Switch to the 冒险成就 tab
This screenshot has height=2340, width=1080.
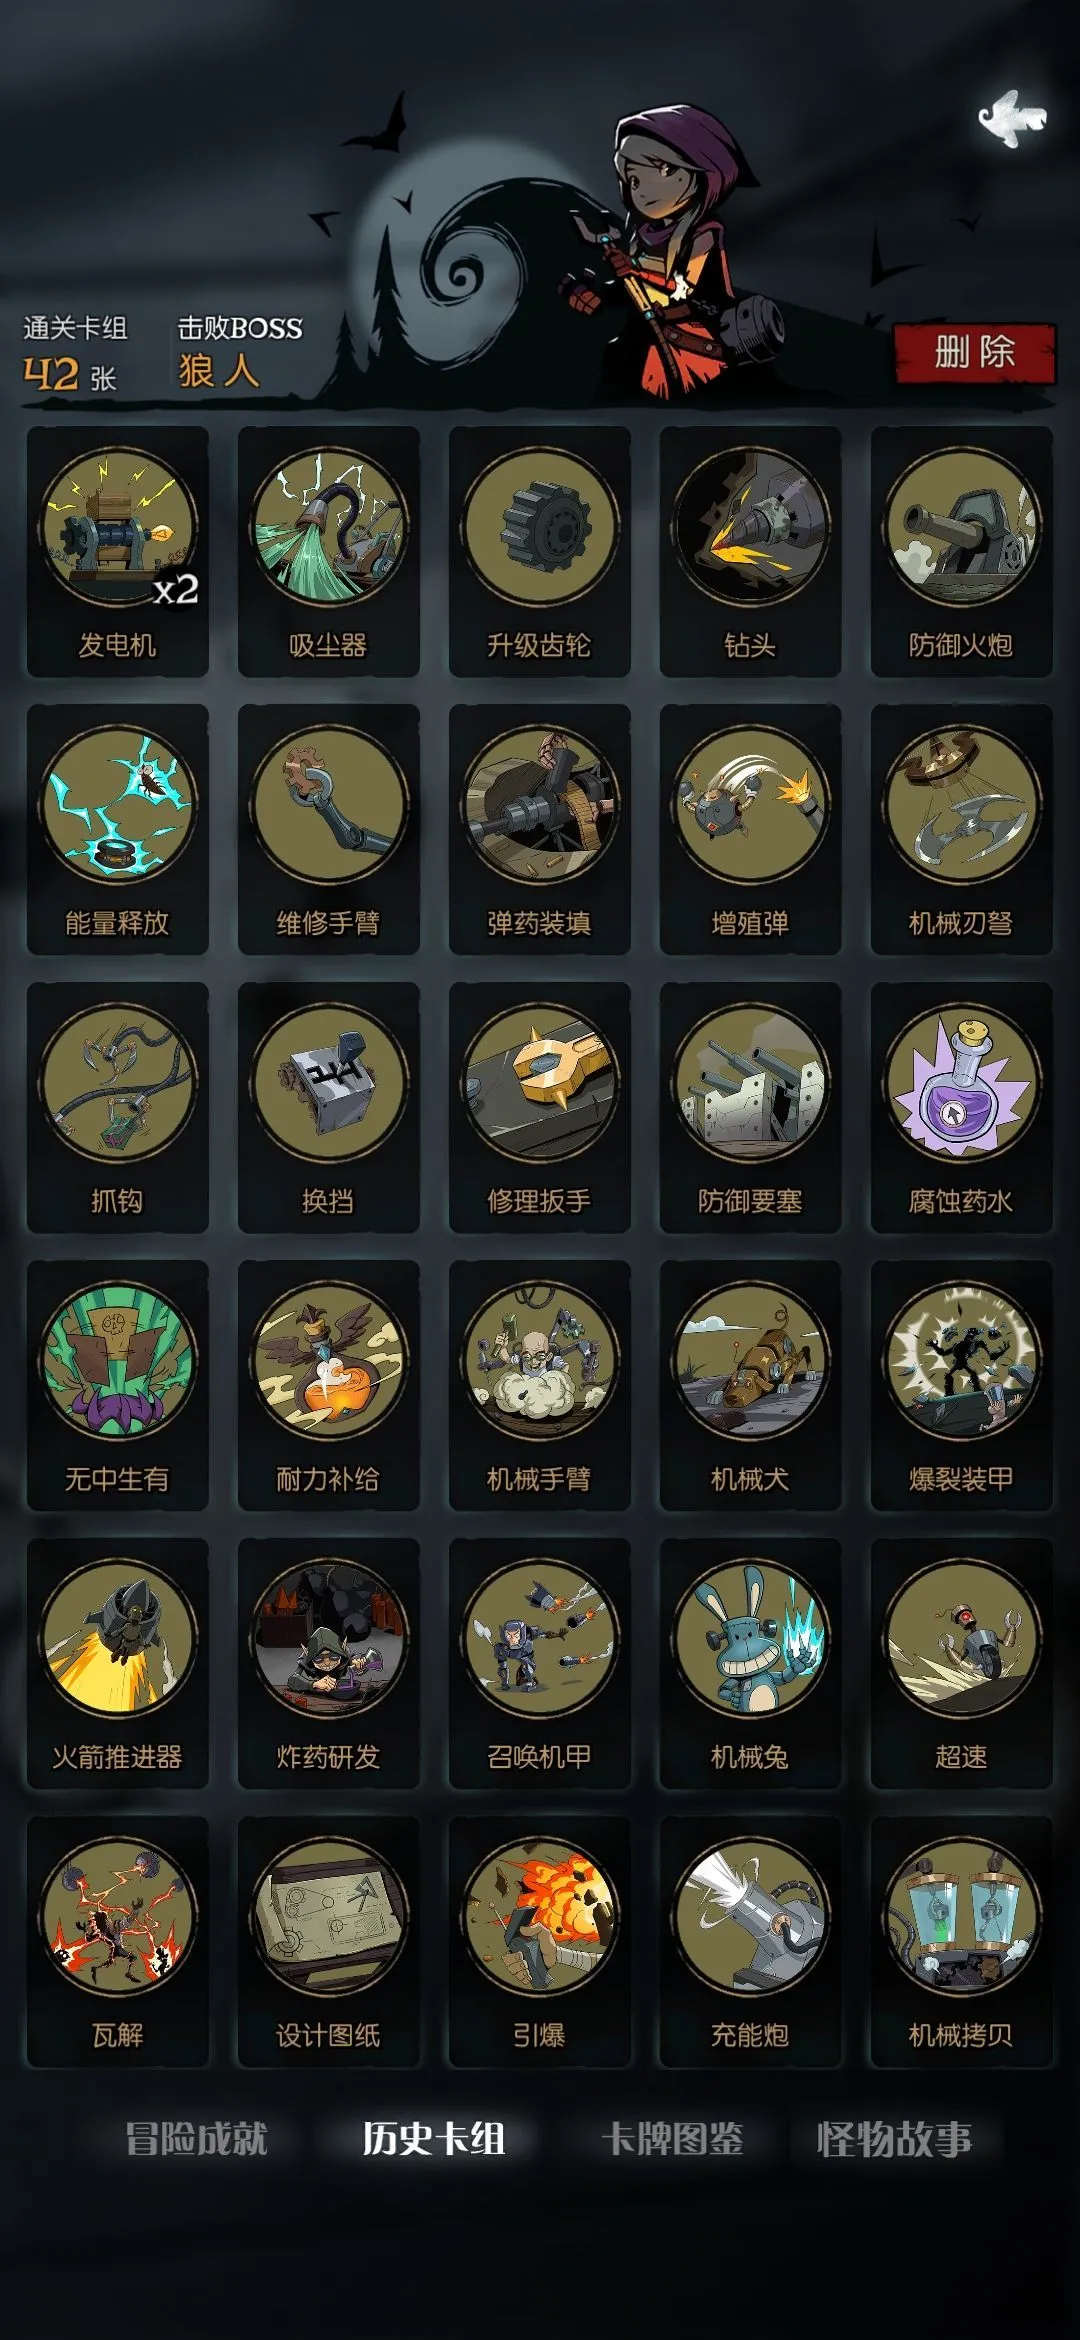click(x=196, y=2139)
